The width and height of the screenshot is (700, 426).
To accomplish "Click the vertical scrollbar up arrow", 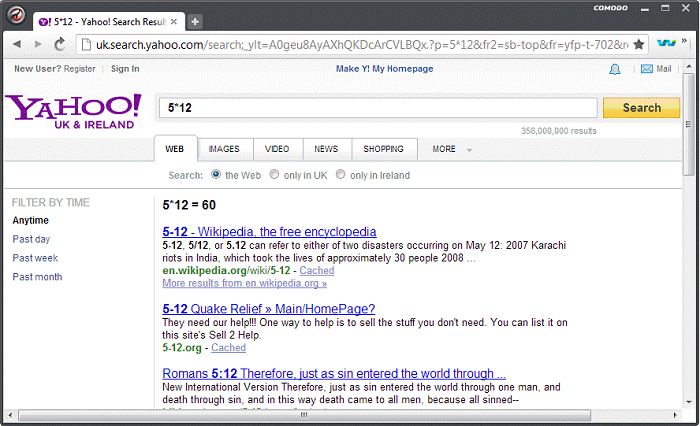I will pyautogui.click(x=689, y=67).
